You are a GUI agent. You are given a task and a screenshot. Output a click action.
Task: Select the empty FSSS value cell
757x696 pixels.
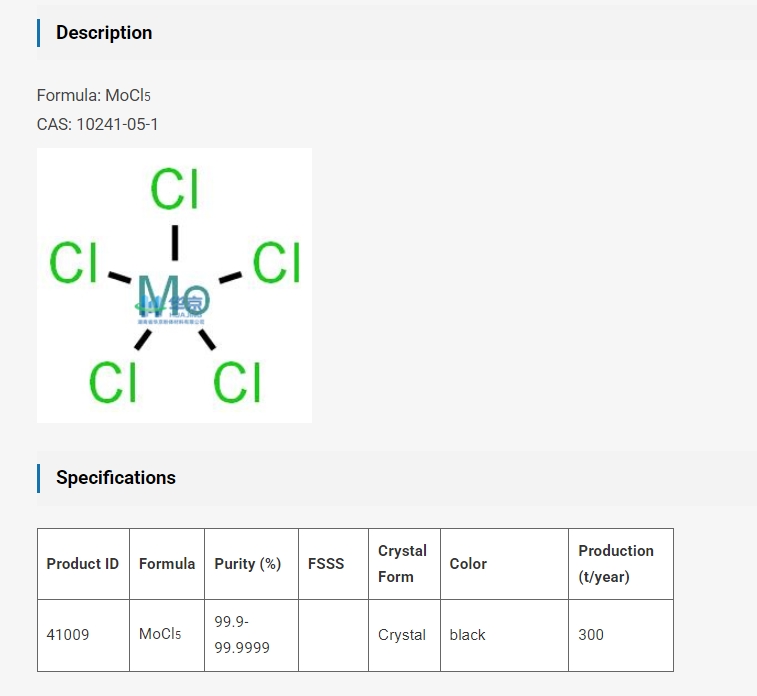tap(333, 635)
